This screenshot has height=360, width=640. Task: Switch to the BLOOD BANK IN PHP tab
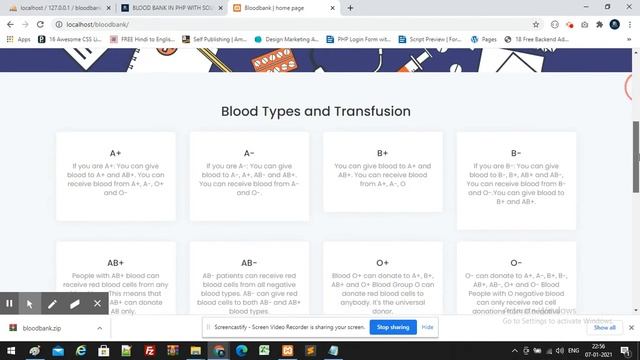[x=171, y=8]
